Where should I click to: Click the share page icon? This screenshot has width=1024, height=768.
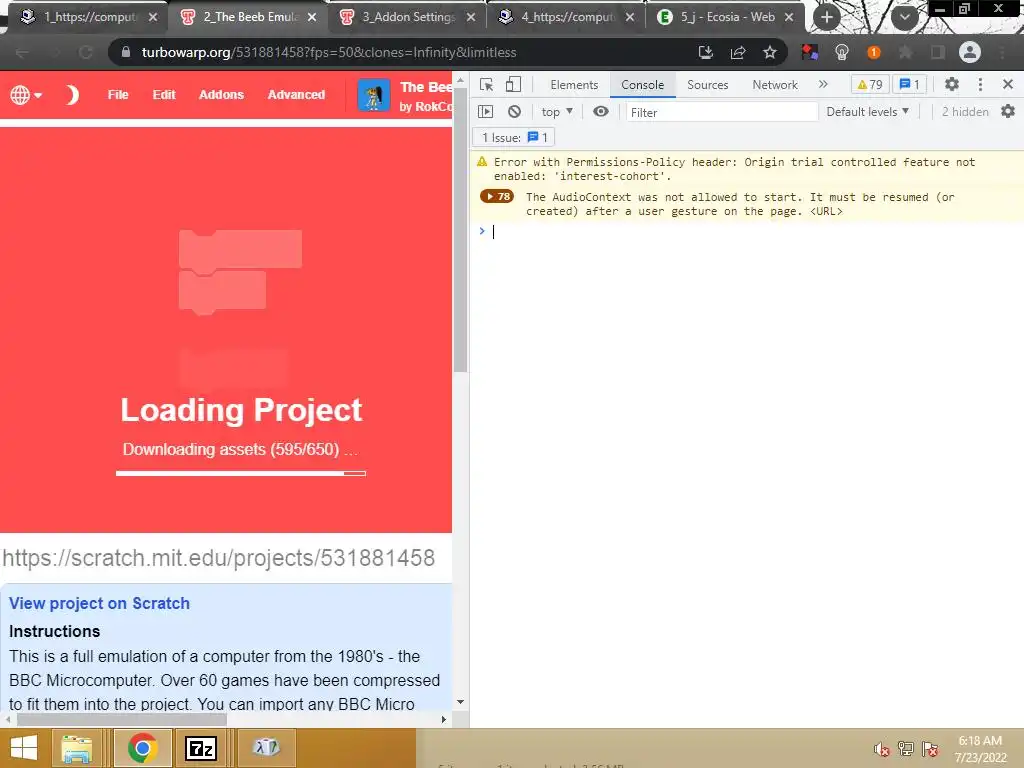(738, 52)
